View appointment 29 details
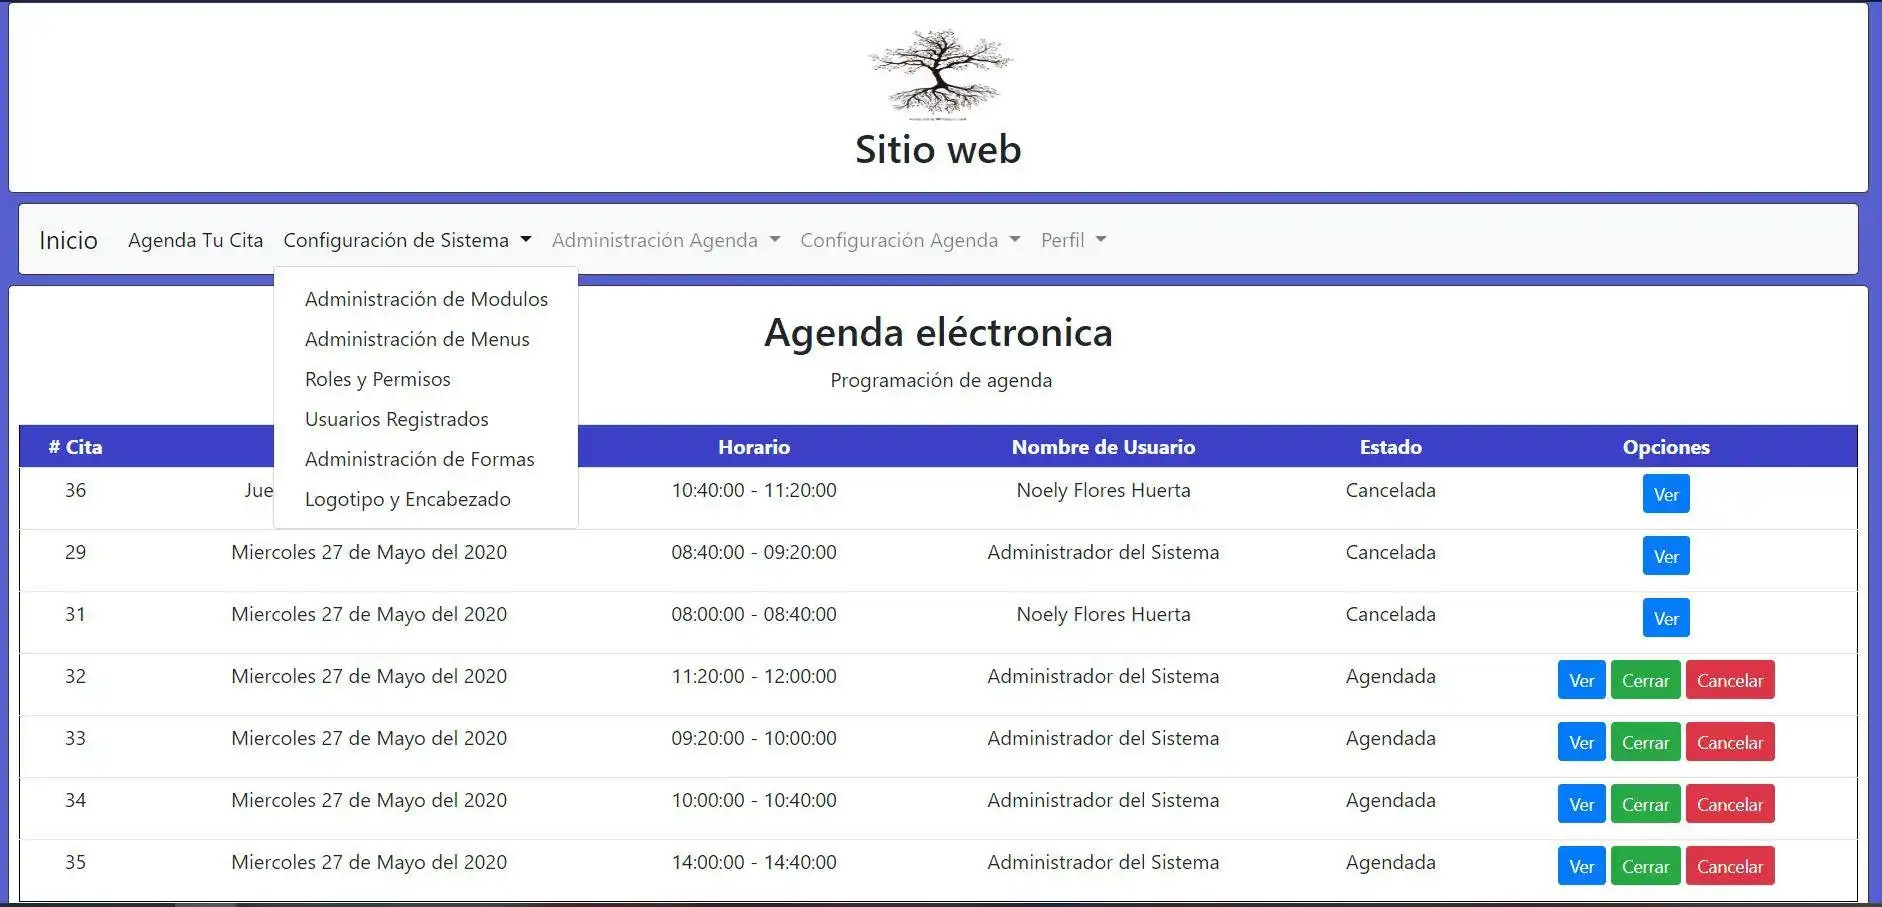The width and height of the screenshot is (1882, 907). (x=1666, y=556)
